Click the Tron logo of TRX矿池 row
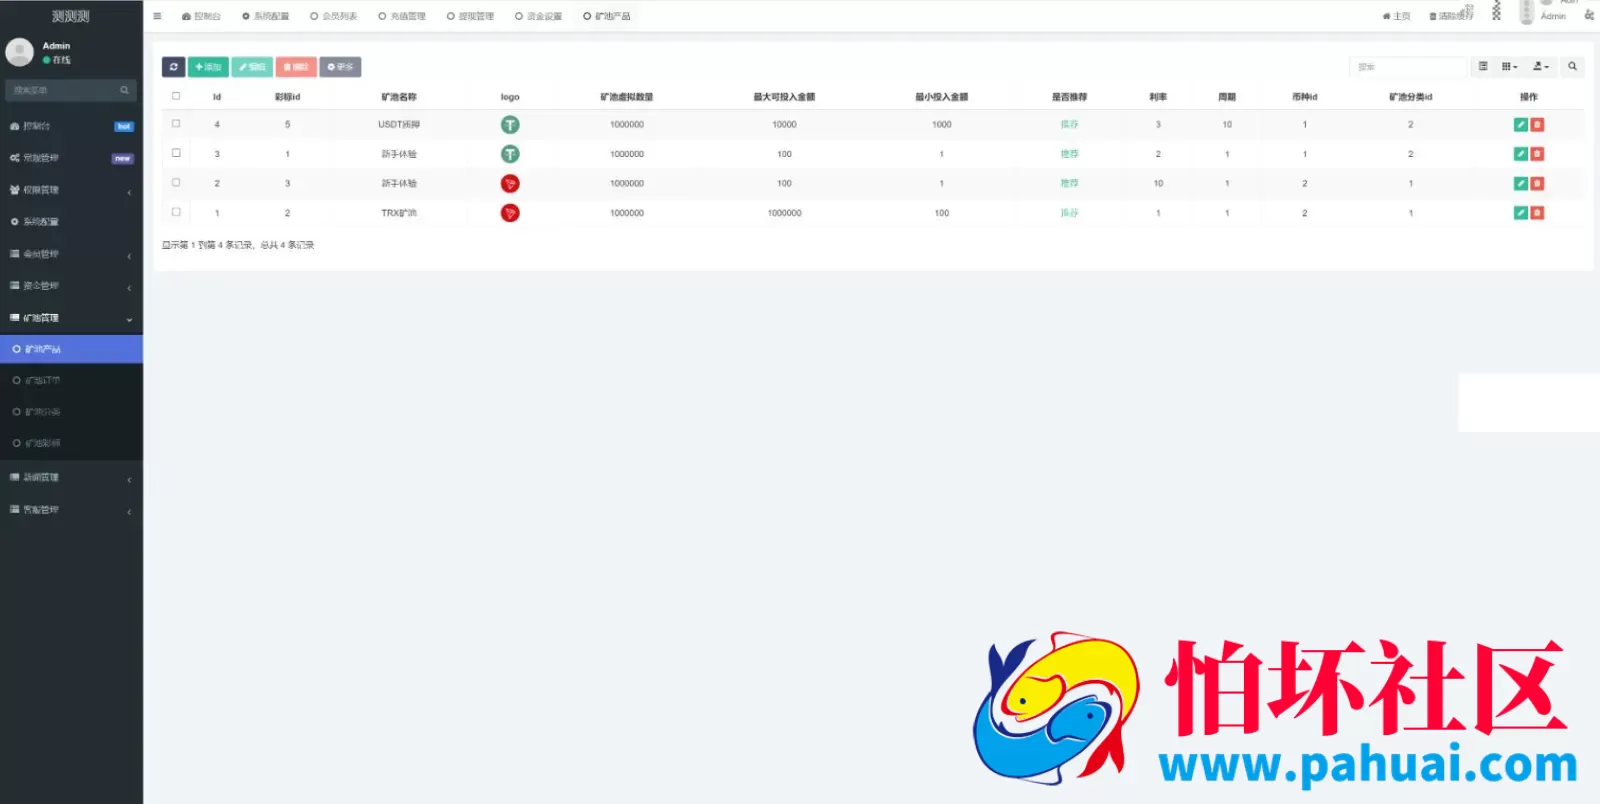 point(510,213)
